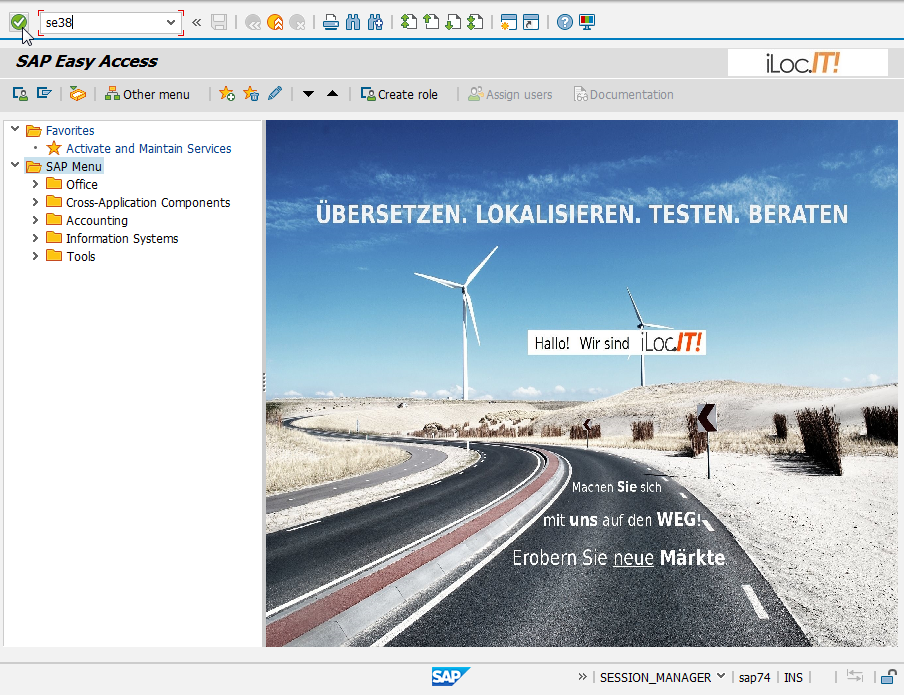Viewport: 904px width, 695px height.
Task: Click the green Enter checkmark icon
Action: [x=18, y=22]
